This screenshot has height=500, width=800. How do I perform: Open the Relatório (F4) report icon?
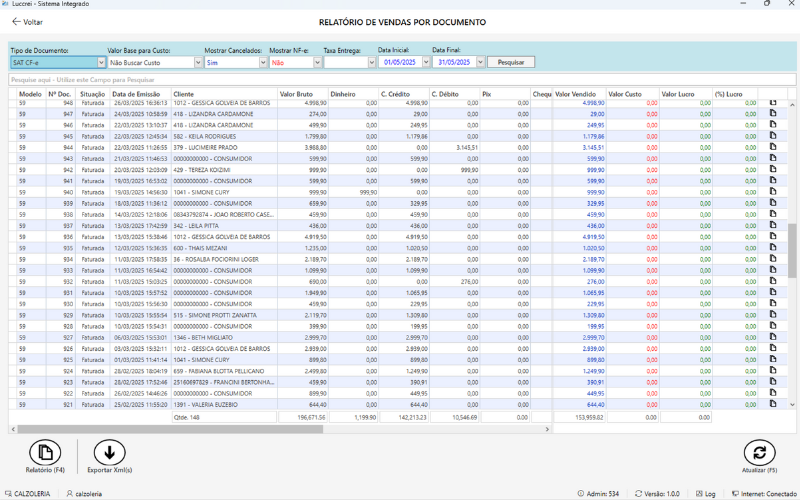[x=45, y=453]
